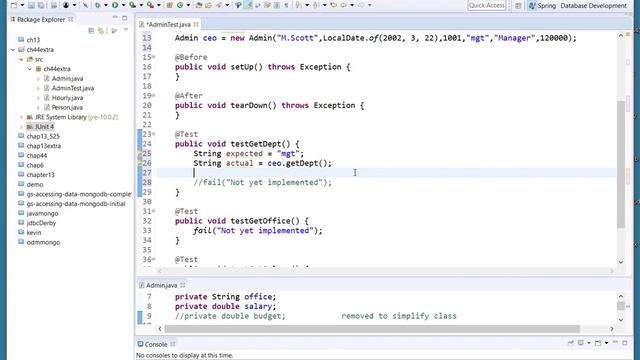Select gs-accessing-data-mongodb-initial project
The image size is (640, 360).
tap(76, 204)
